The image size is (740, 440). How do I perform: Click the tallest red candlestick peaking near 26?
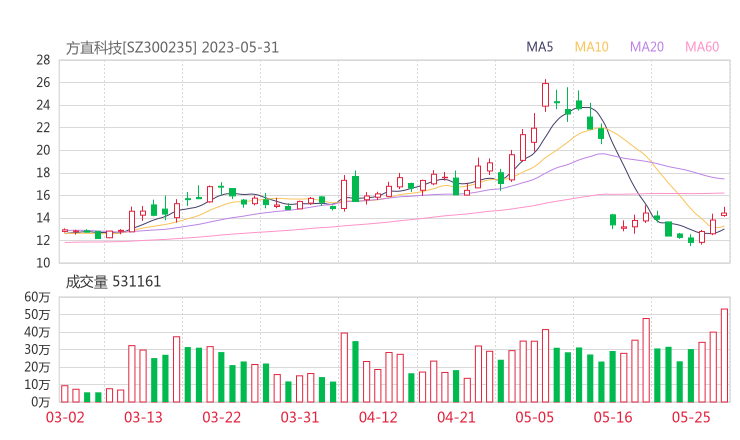tap(546, 95)
